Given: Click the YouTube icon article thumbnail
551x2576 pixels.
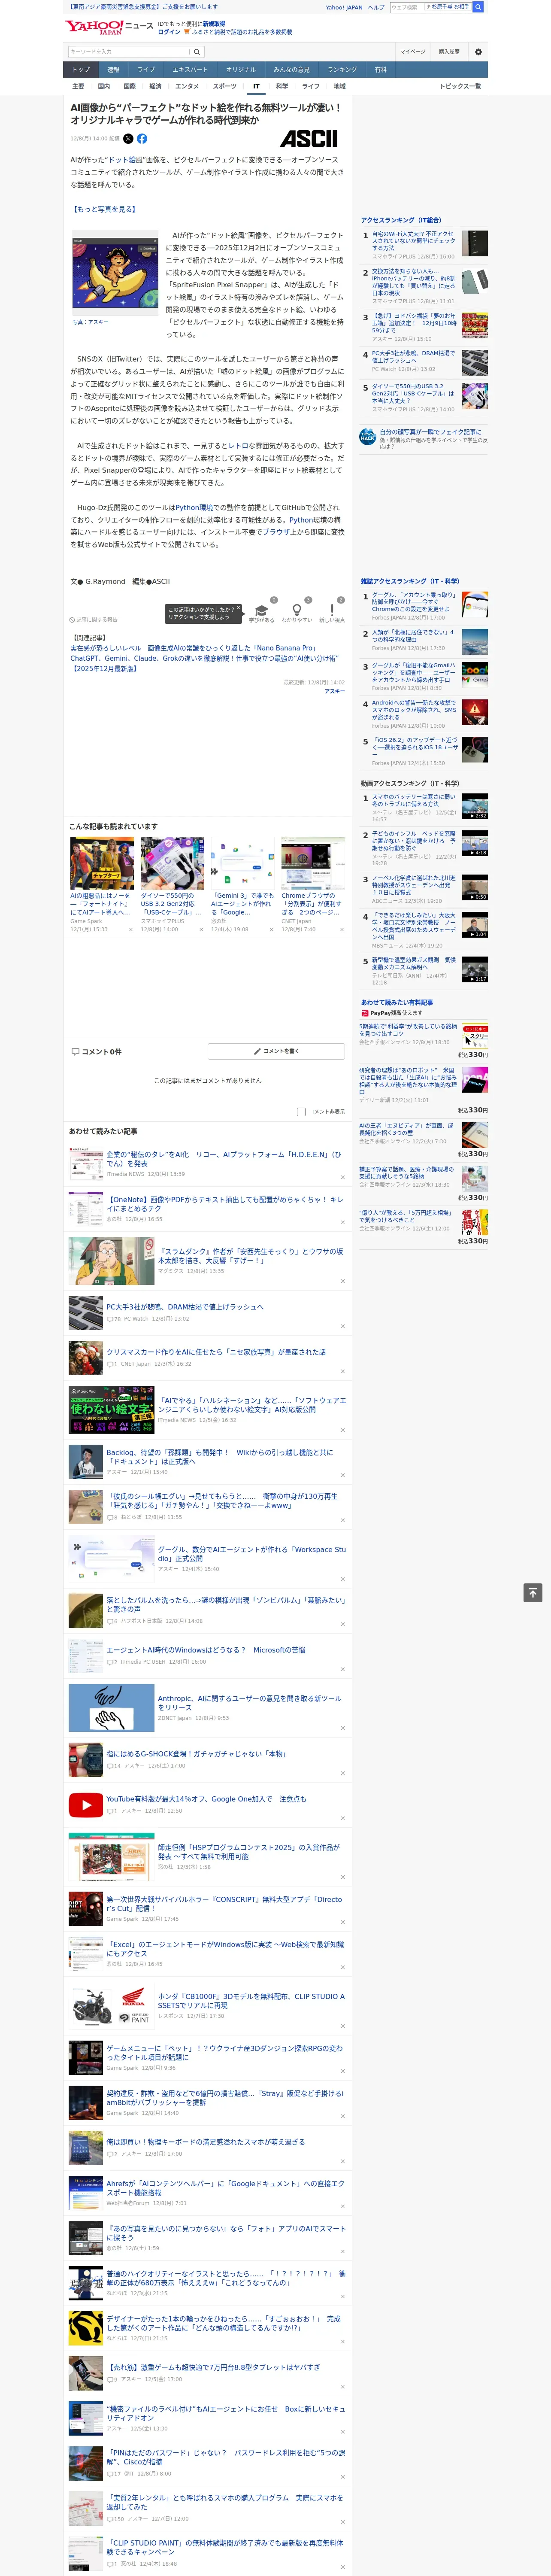Looking at the screenshot, I should click(x=86, y=1805).
